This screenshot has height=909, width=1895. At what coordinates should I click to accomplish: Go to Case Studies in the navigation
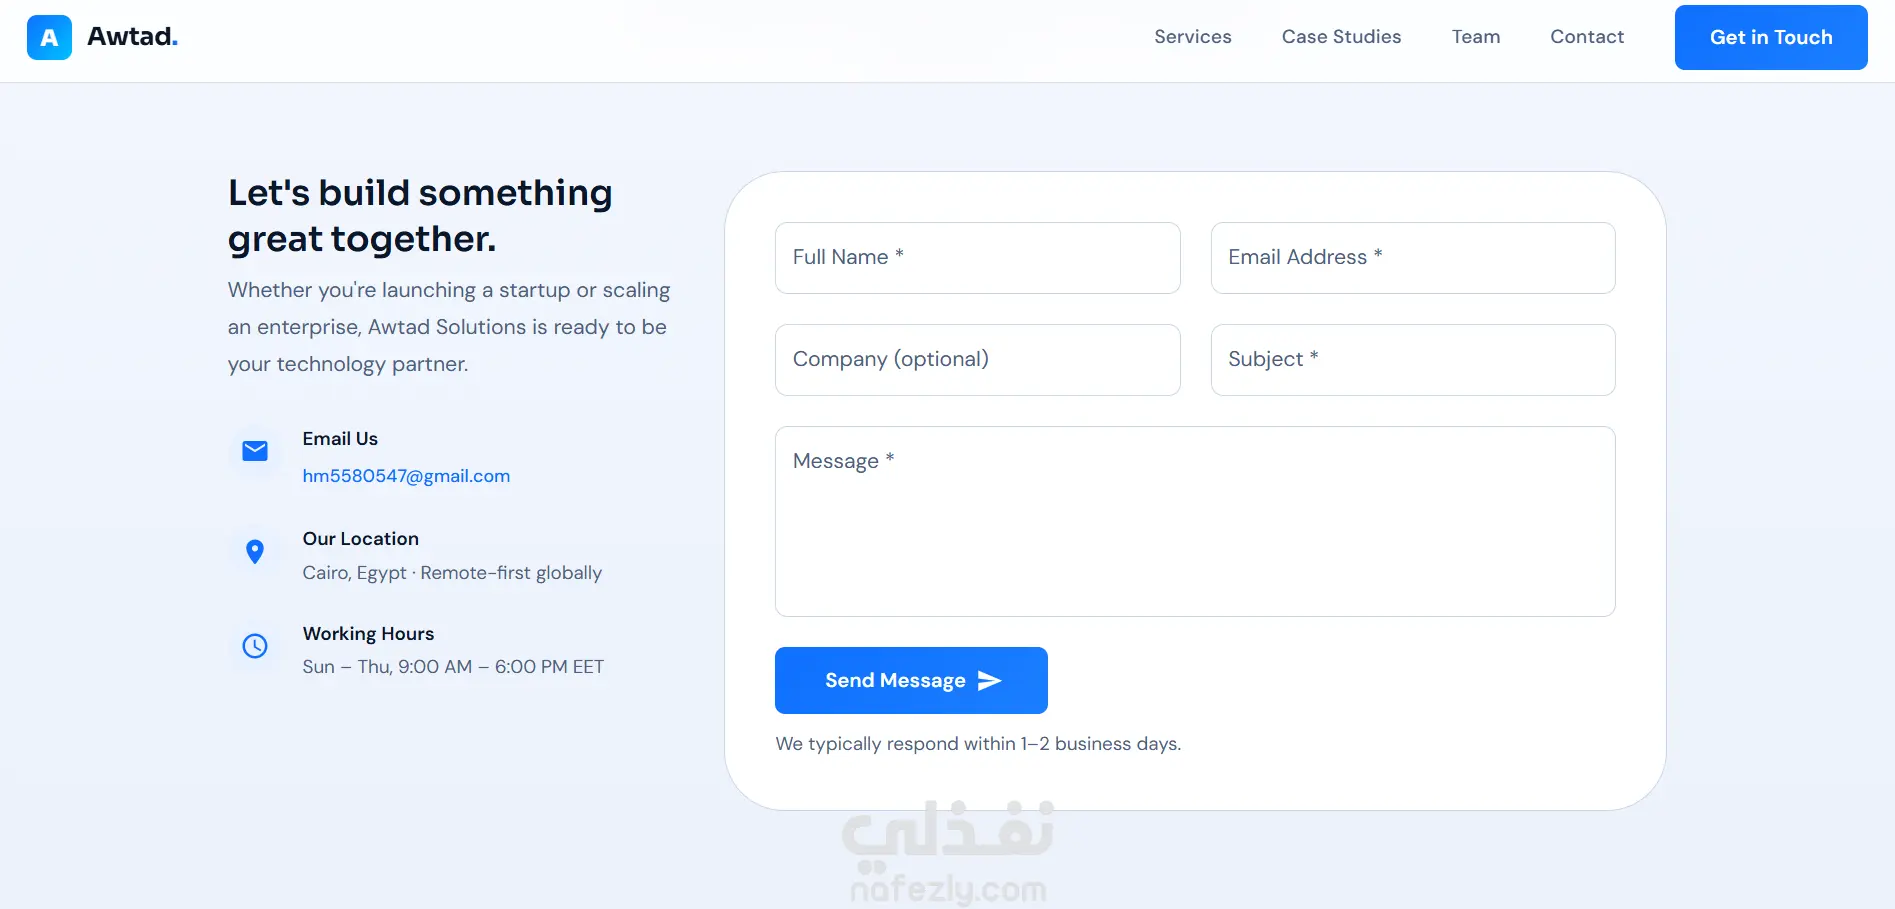click(x=1341, y=37)
